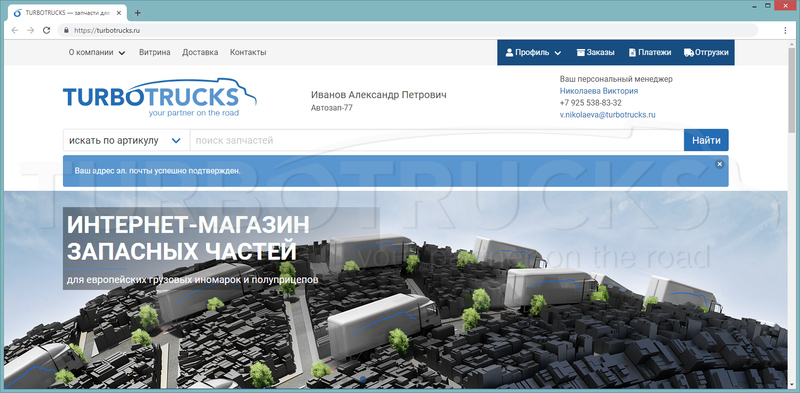800x393 pixels.
Task: Open a new browser tab
Action: pyautogui.click(x=137, y=13)
